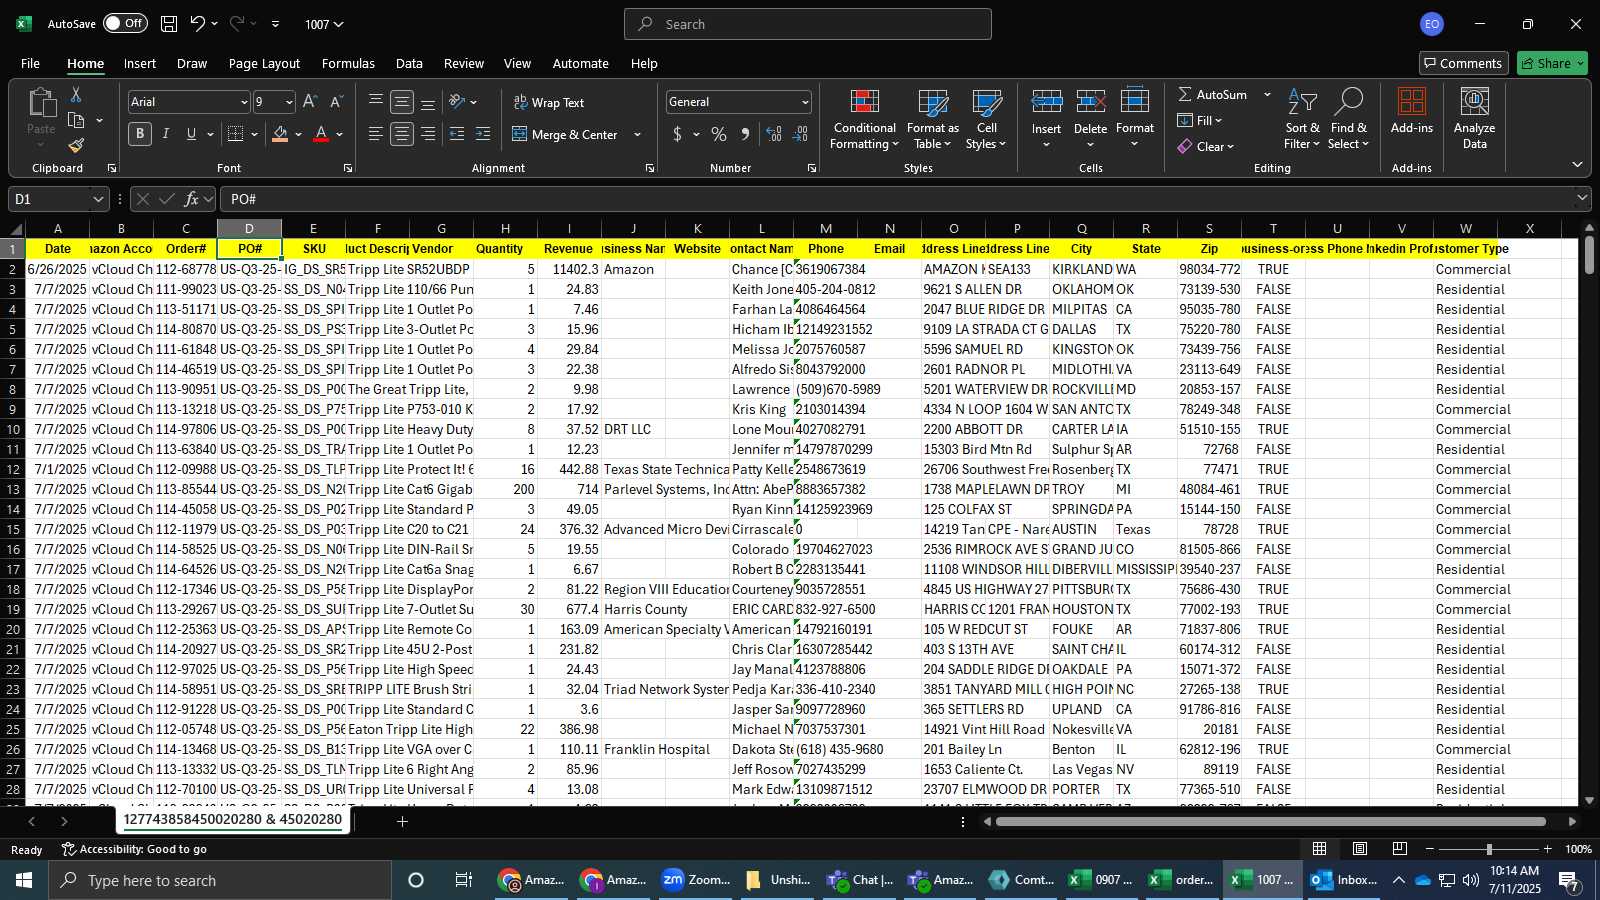The height and width of the screenshot is (900, 1600).
Task: Click the Search box in title bar
Action: click(x=808, y=24)
